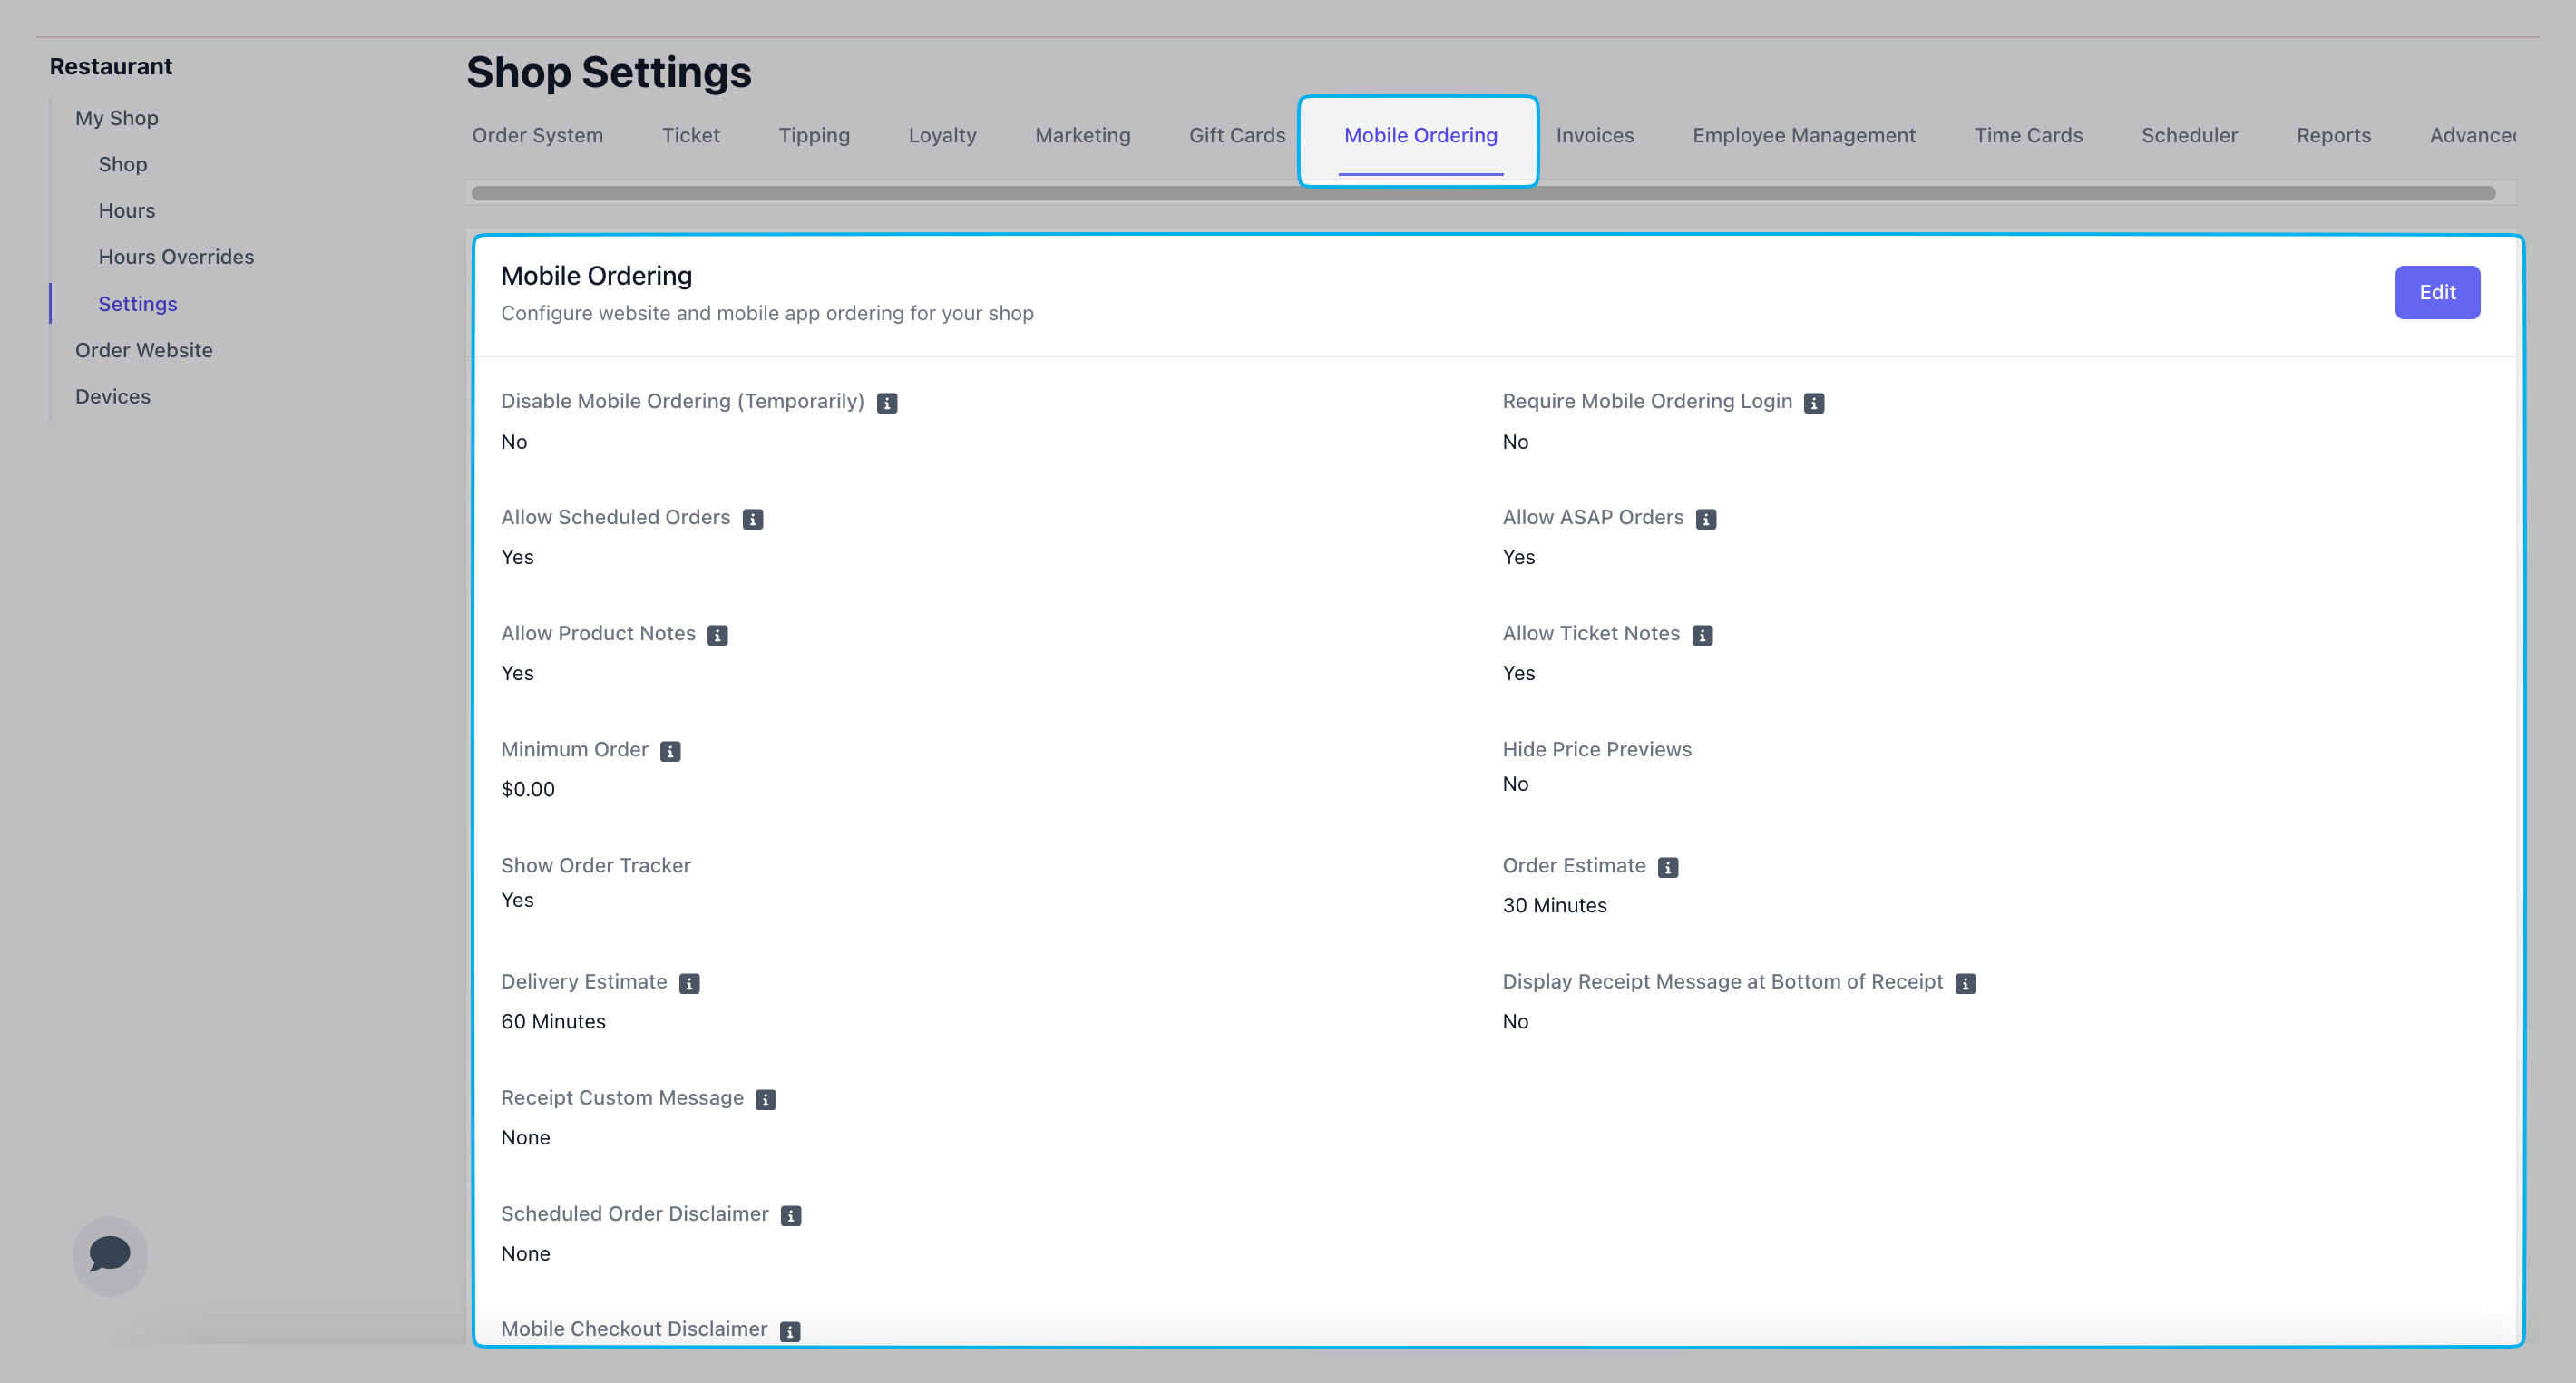Click info icon next to Minimum Order
Screen dimensions: 2576x1383
coord(670,751)
